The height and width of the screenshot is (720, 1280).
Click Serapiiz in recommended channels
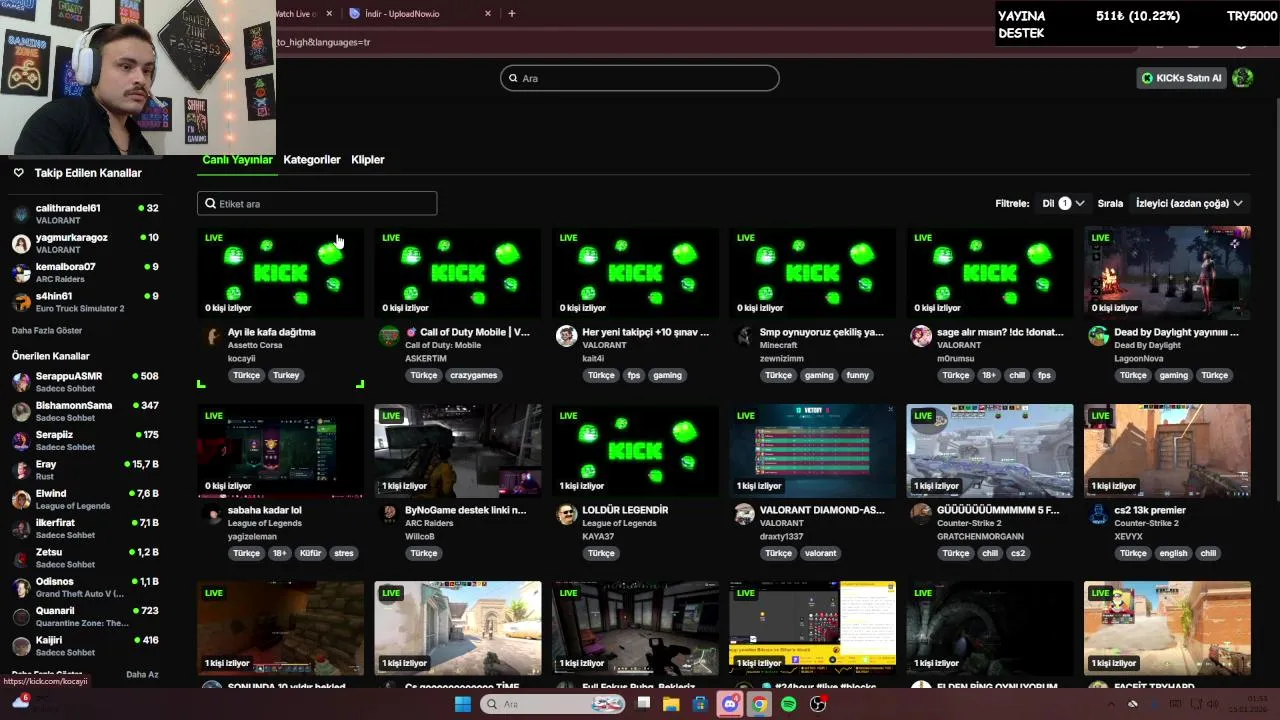coord(85,440)
